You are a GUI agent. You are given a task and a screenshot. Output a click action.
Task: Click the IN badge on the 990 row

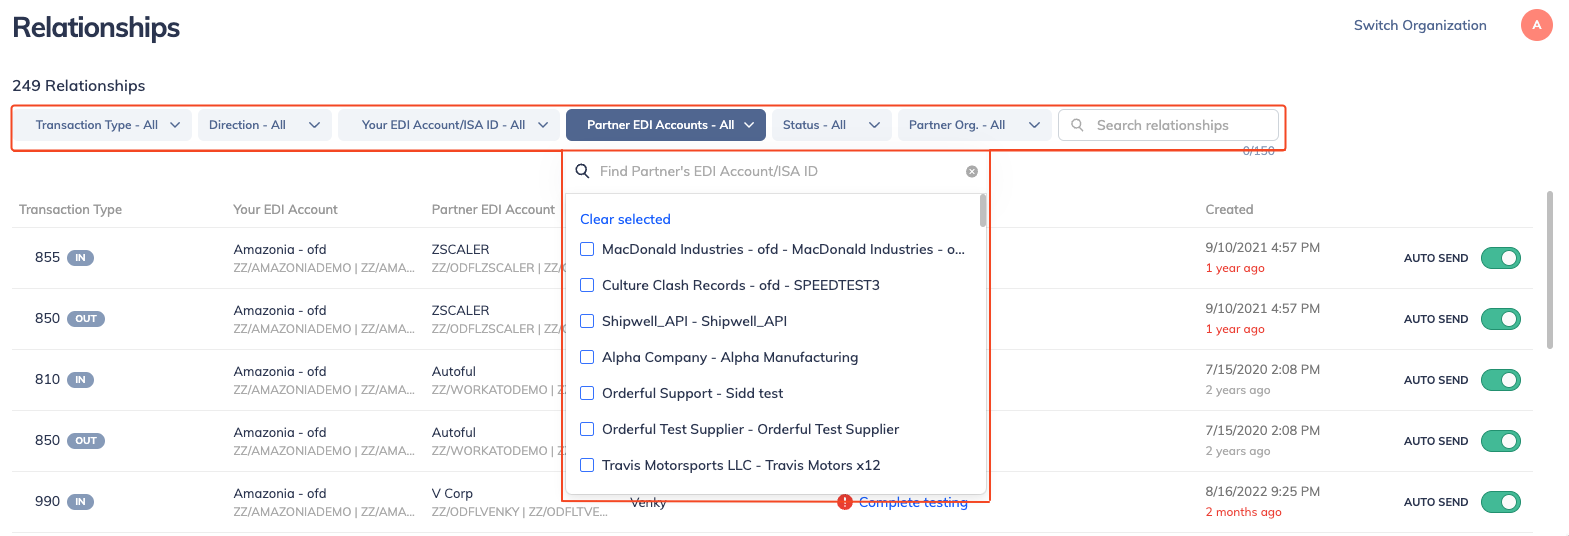pos(80,502)
